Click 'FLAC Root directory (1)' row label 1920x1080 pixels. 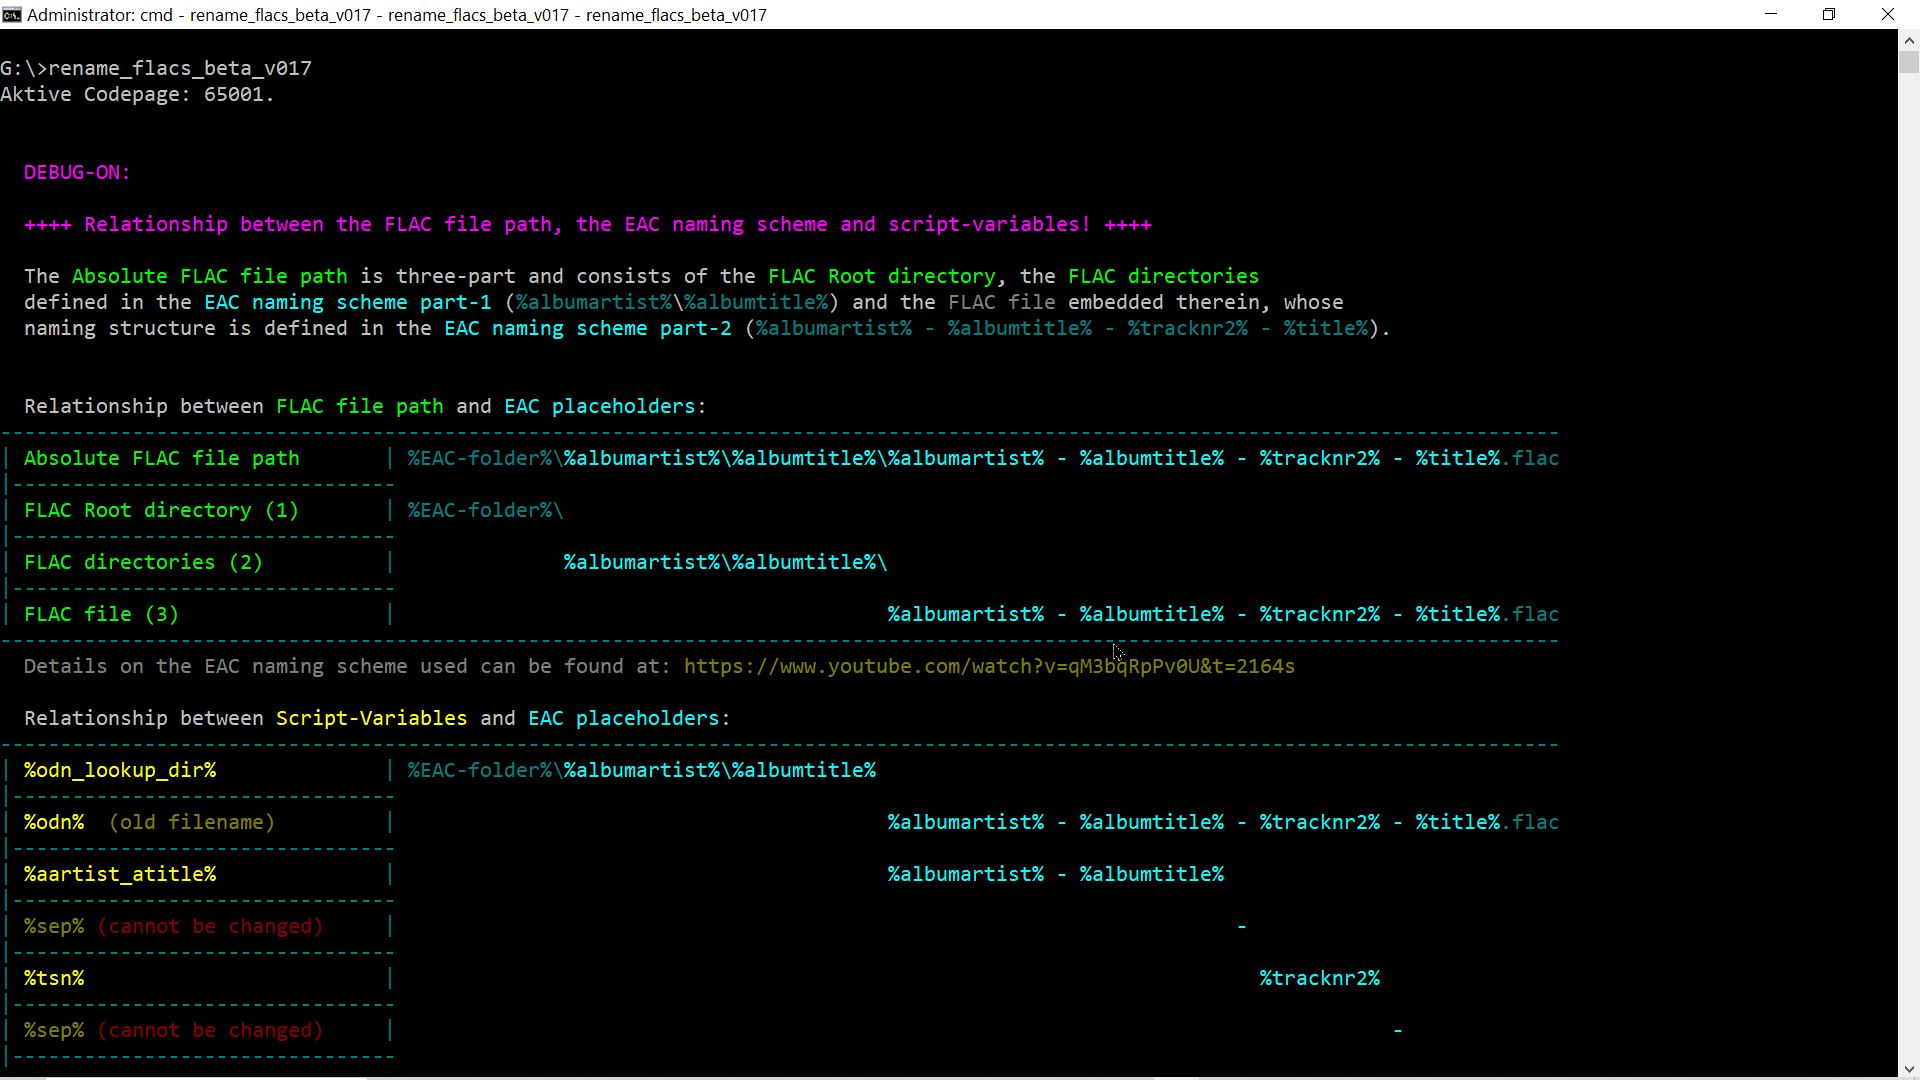click(x=161, y=510)
